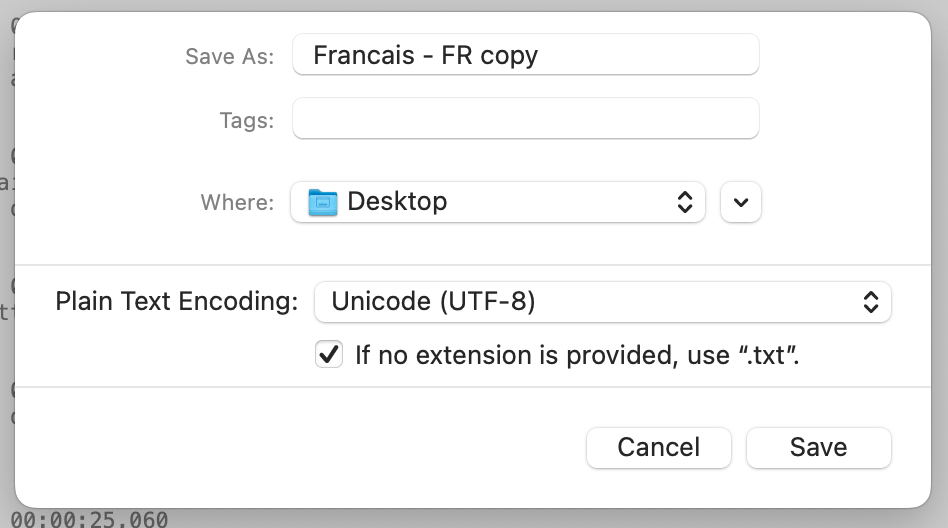Expand the full file browser chevron
Image resolution: width=948 pixels, height=528 pixels.
(x=740, y=202)
